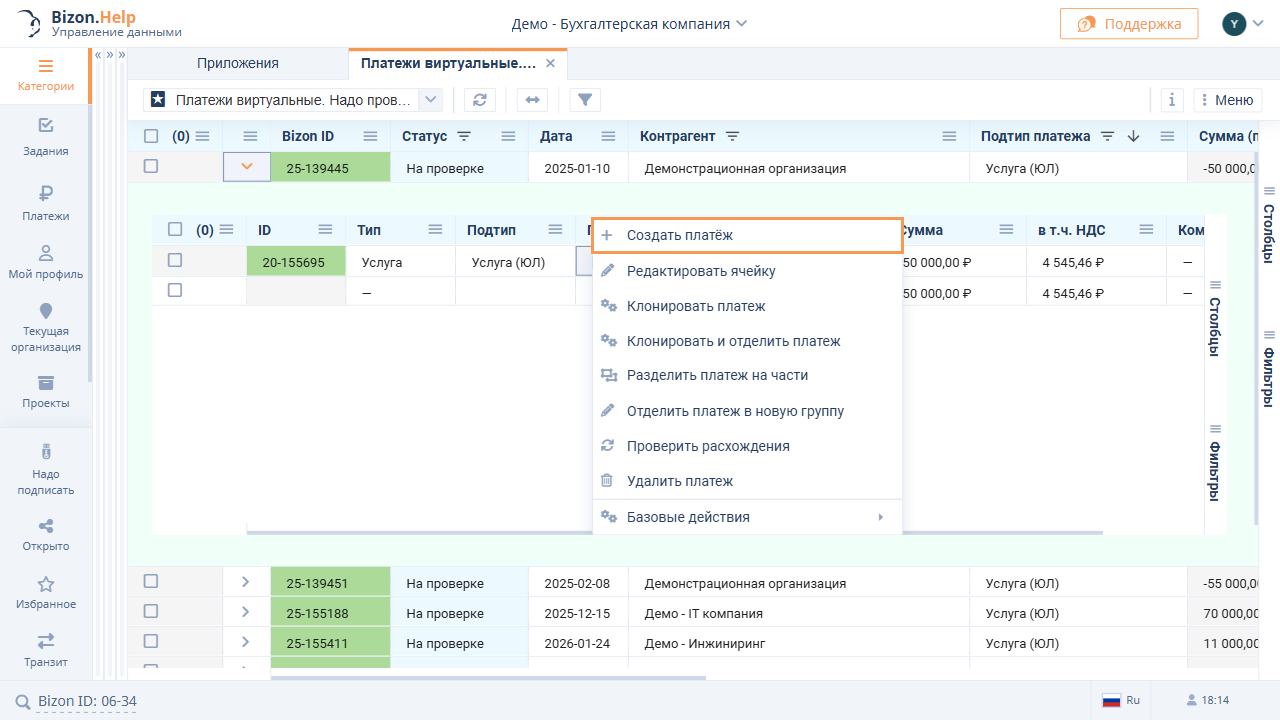Open Задания in the left sidebar
Image resolution: width=1280 pixels, height=720 pixels.
click(46, 137)
